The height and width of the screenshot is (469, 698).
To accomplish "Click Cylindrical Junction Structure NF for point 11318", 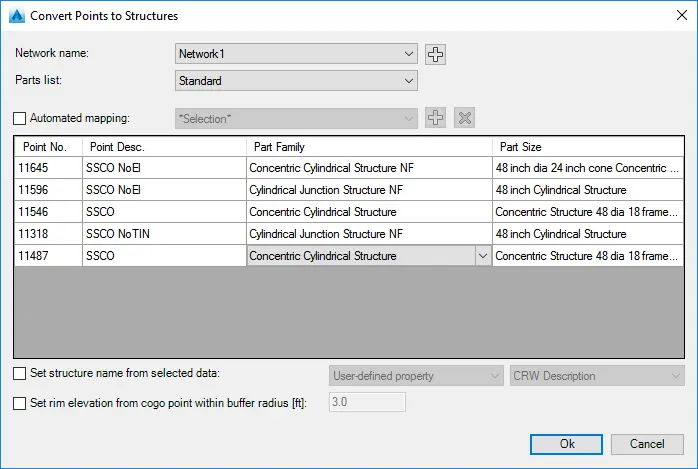I will tap(369, 234).
